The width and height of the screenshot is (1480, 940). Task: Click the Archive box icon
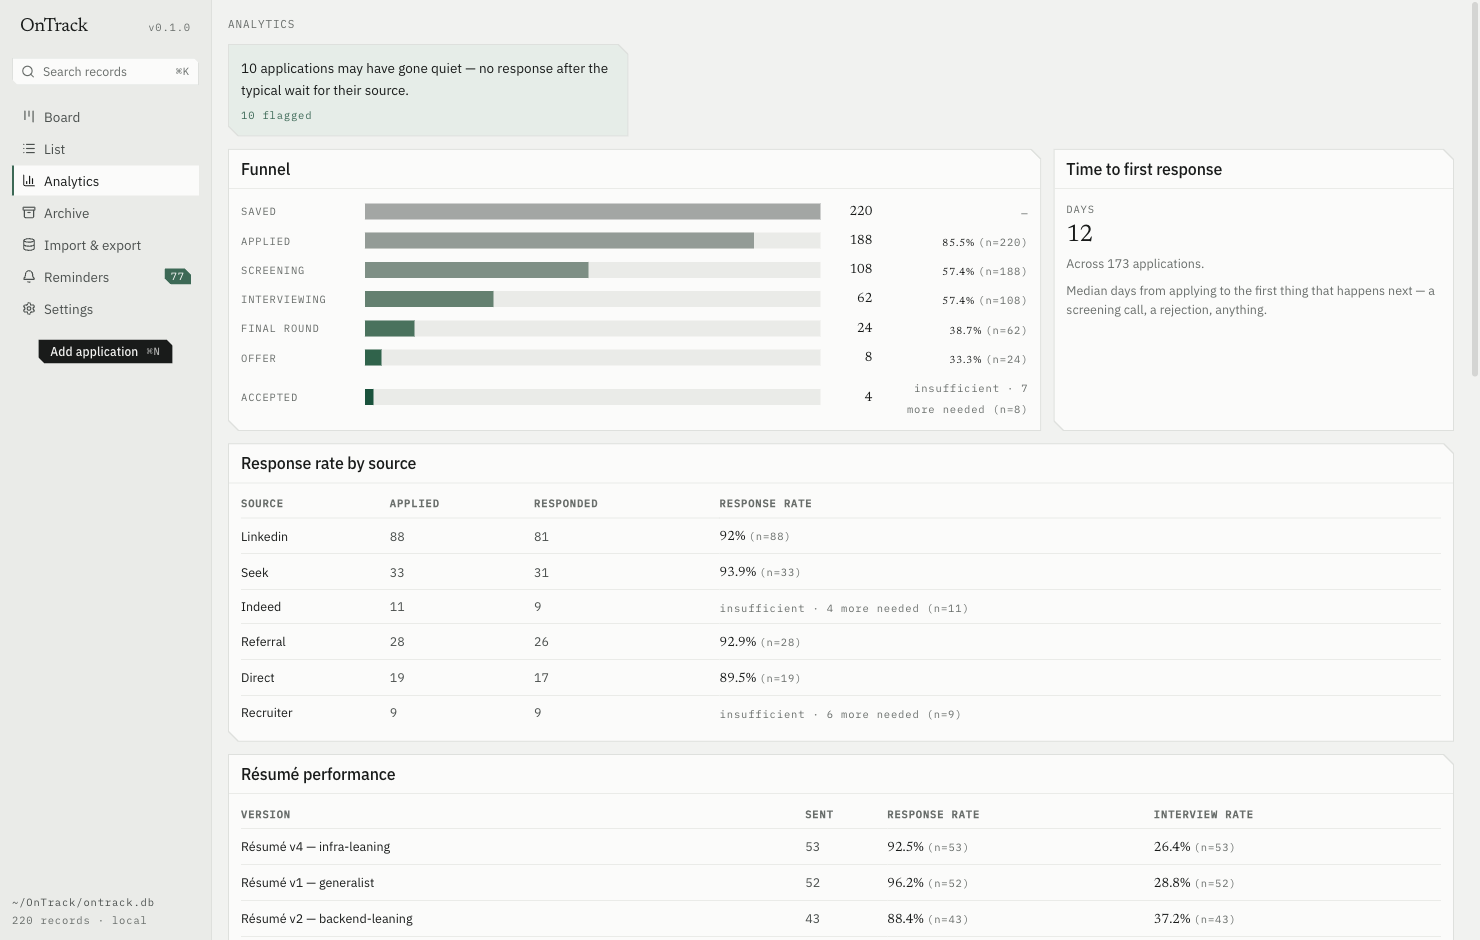click(29, 213)
